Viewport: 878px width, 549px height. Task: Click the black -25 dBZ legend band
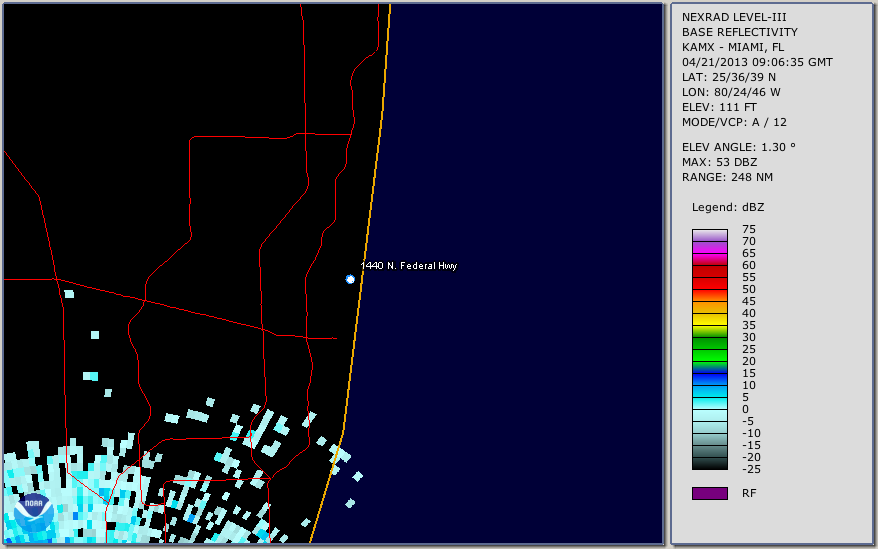(x=709, y=464)
